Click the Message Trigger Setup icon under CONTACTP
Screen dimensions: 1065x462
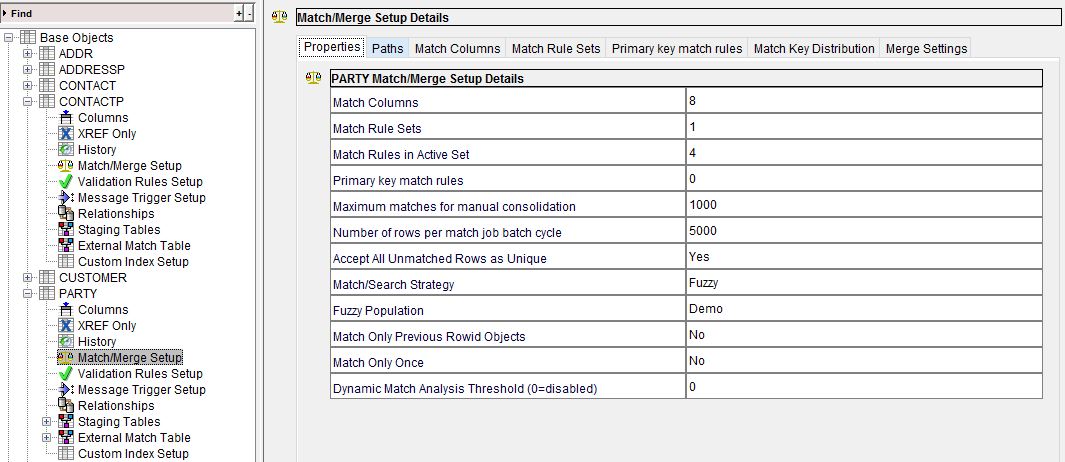66,198
